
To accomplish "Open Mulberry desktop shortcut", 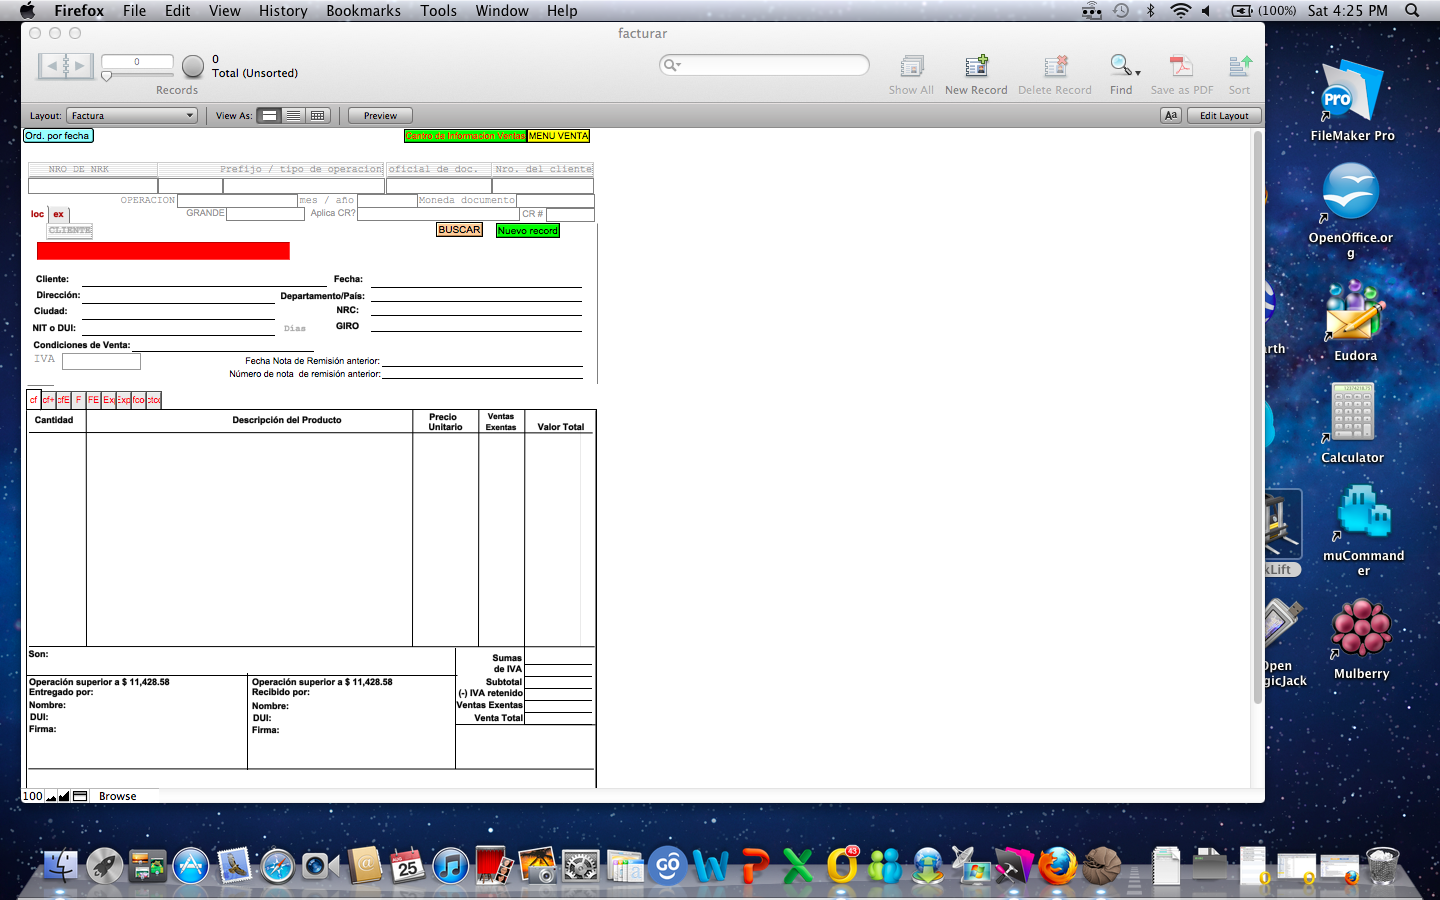I will point(1361,640).
